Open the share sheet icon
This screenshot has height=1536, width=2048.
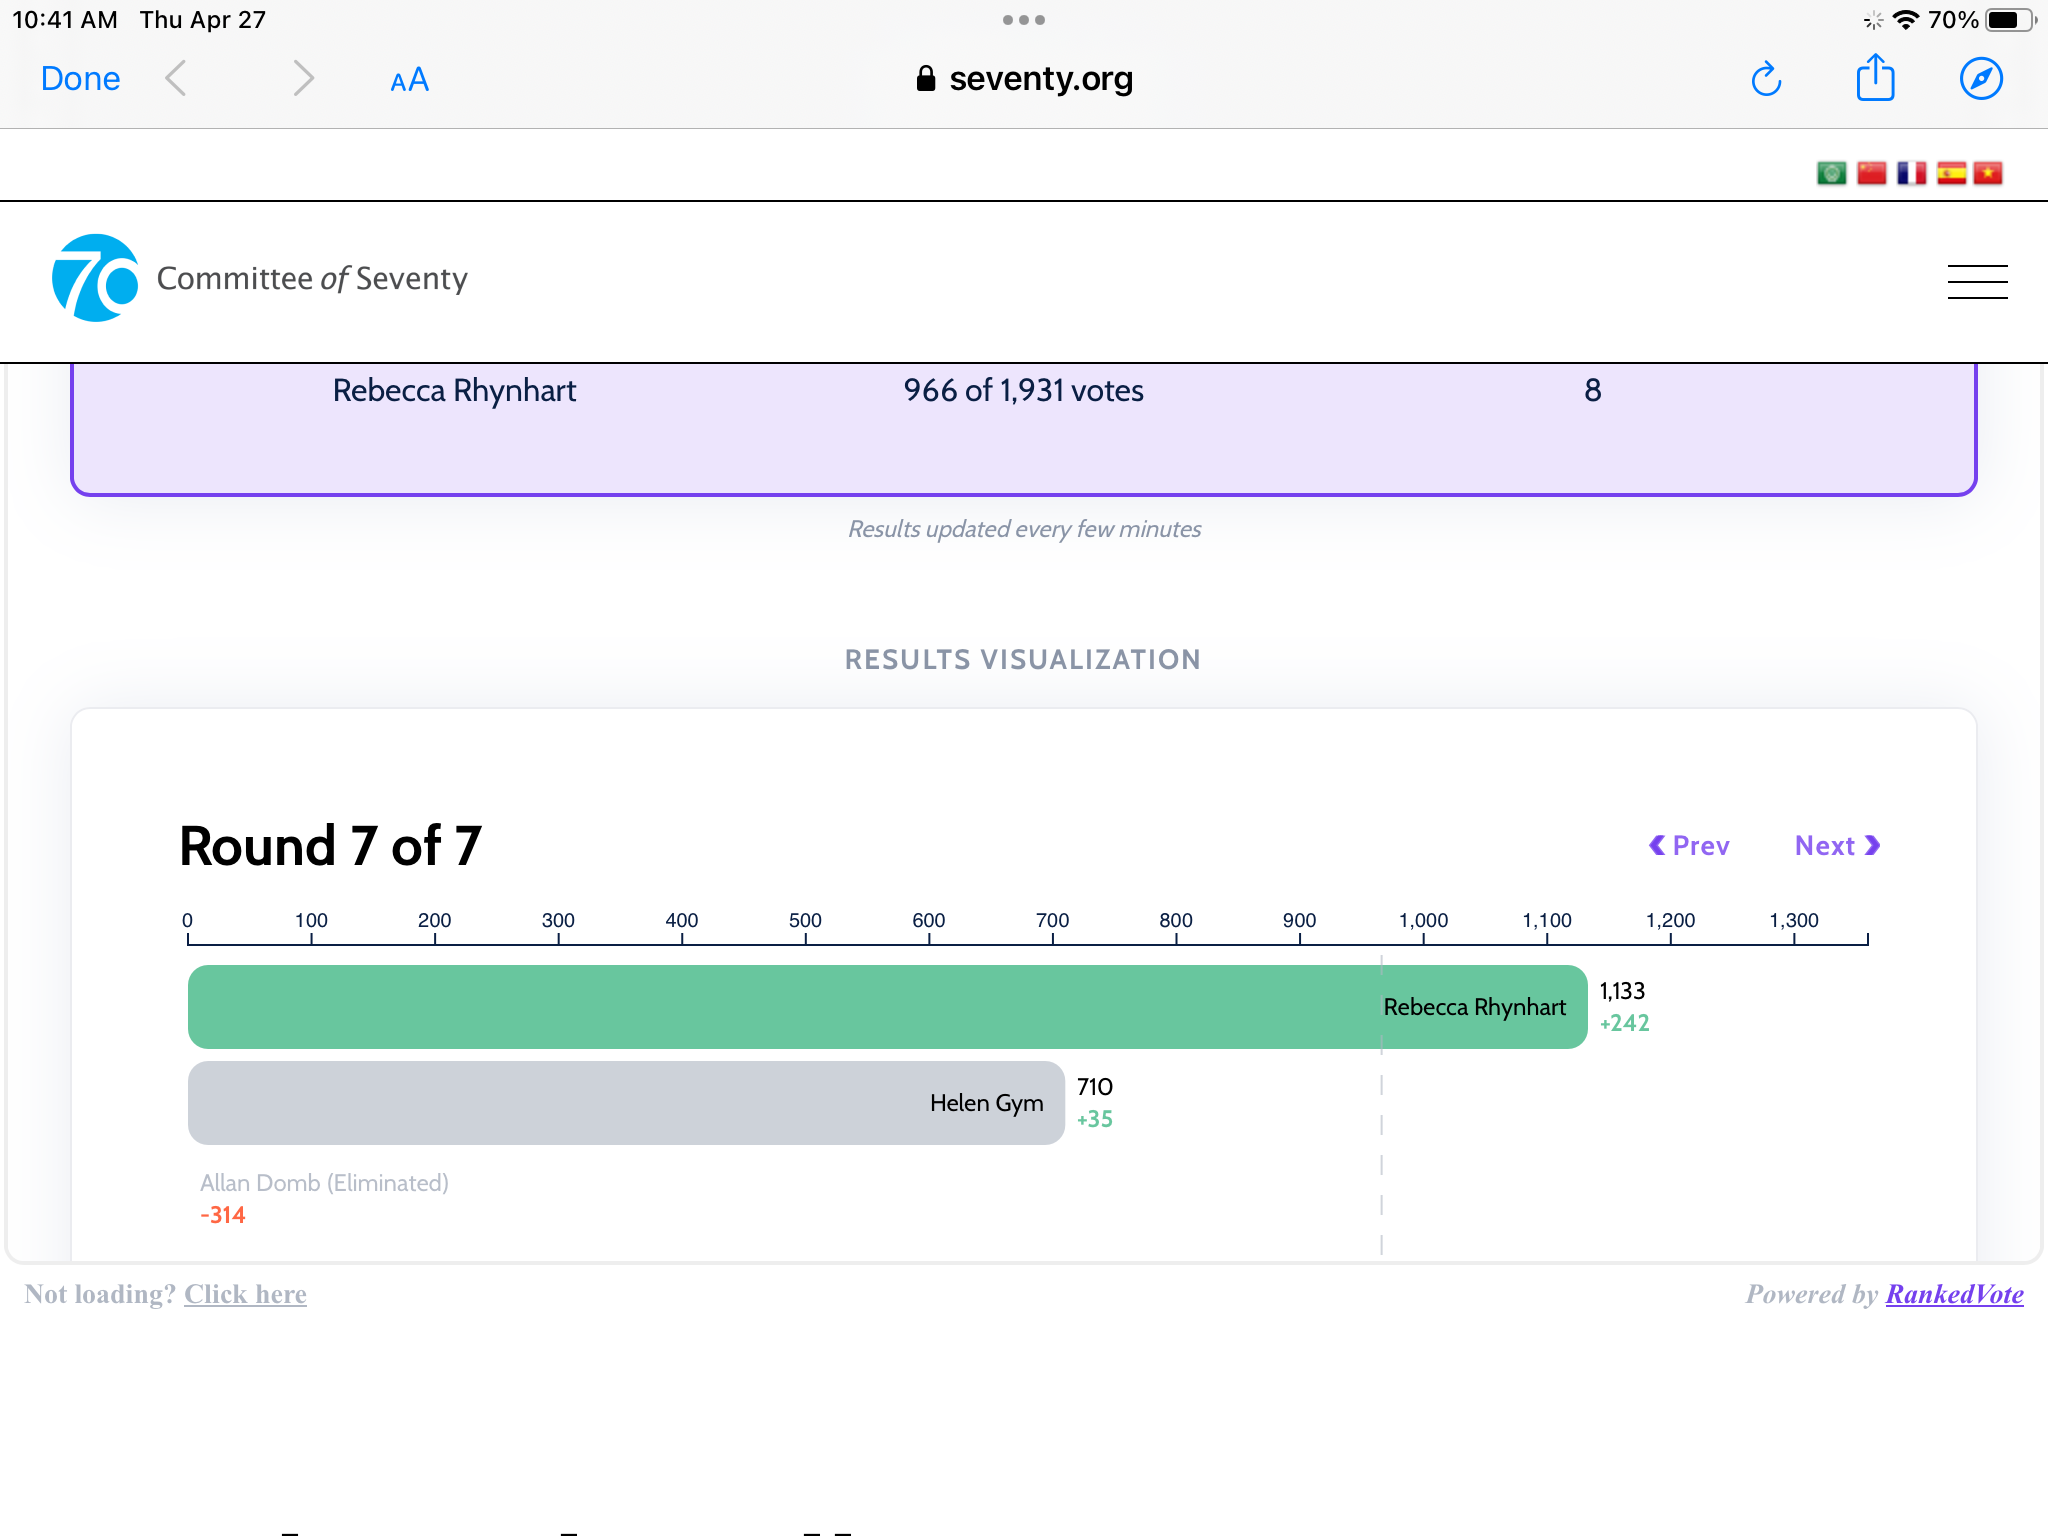(1875, 78)
